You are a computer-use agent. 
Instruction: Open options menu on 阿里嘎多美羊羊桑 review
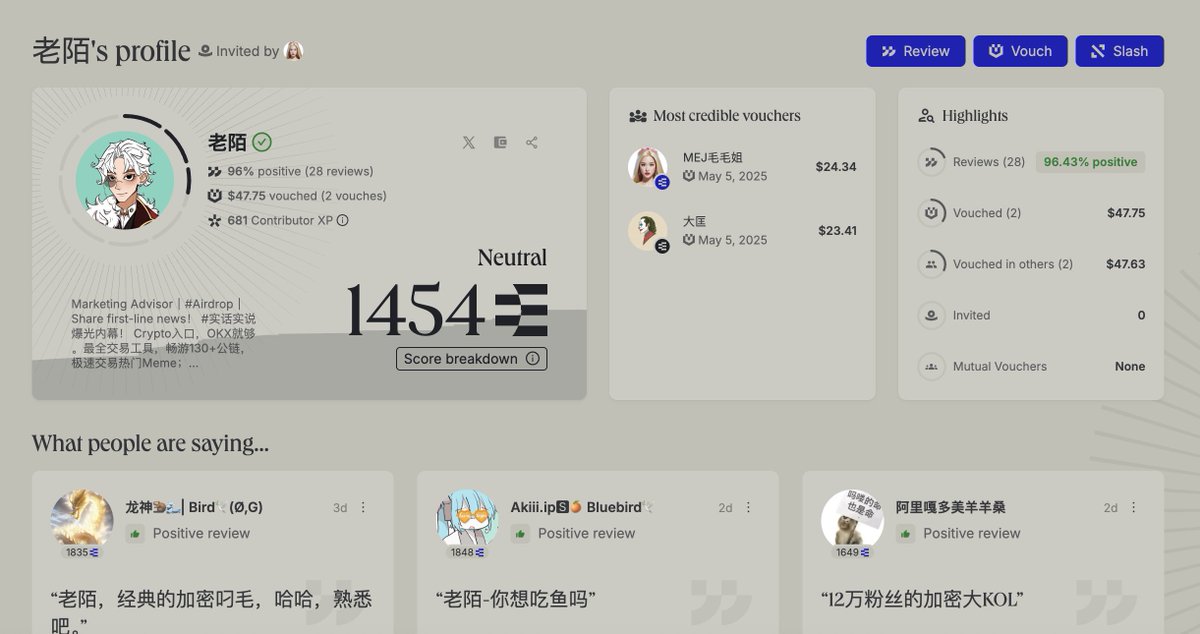click(1133, 508)
